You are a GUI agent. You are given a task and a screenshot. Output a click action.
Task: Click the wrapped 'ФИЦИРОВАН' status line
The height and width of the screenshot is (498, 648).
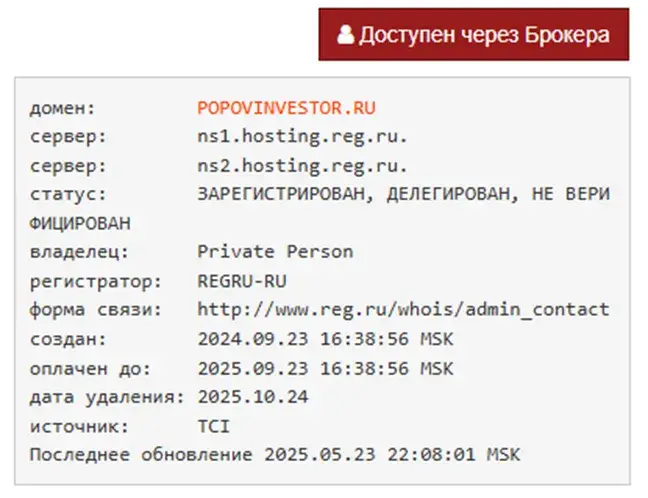tap(80, 224)
